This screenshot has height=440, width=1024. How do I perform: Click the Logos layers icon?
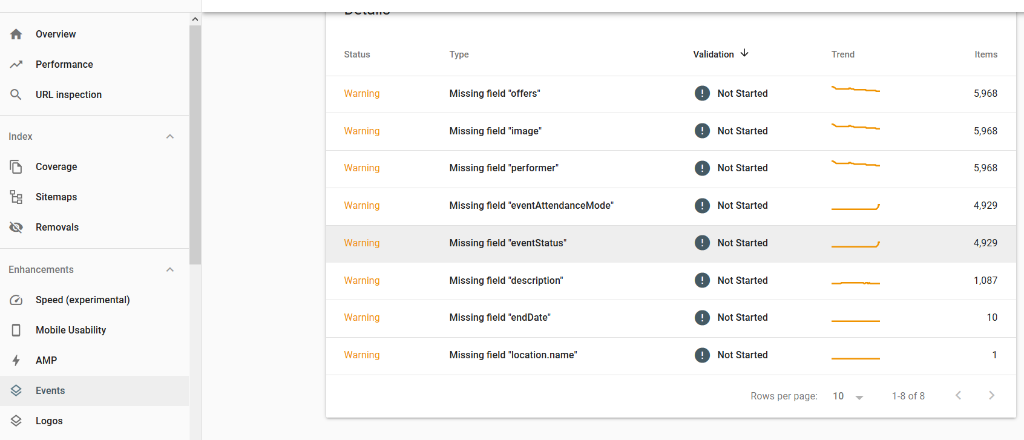pyautogui.click(x=16, y=421)
